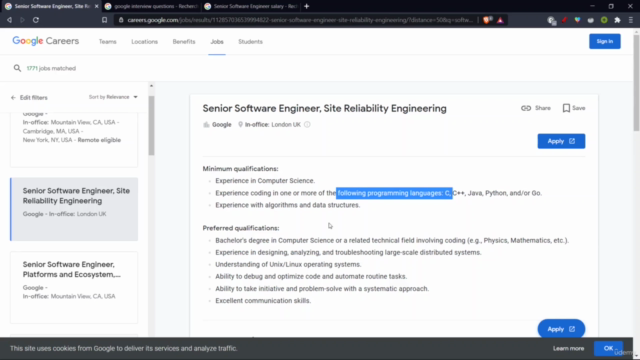Open the browser main menu icon
640x360 pixels.
pos(631,20)
